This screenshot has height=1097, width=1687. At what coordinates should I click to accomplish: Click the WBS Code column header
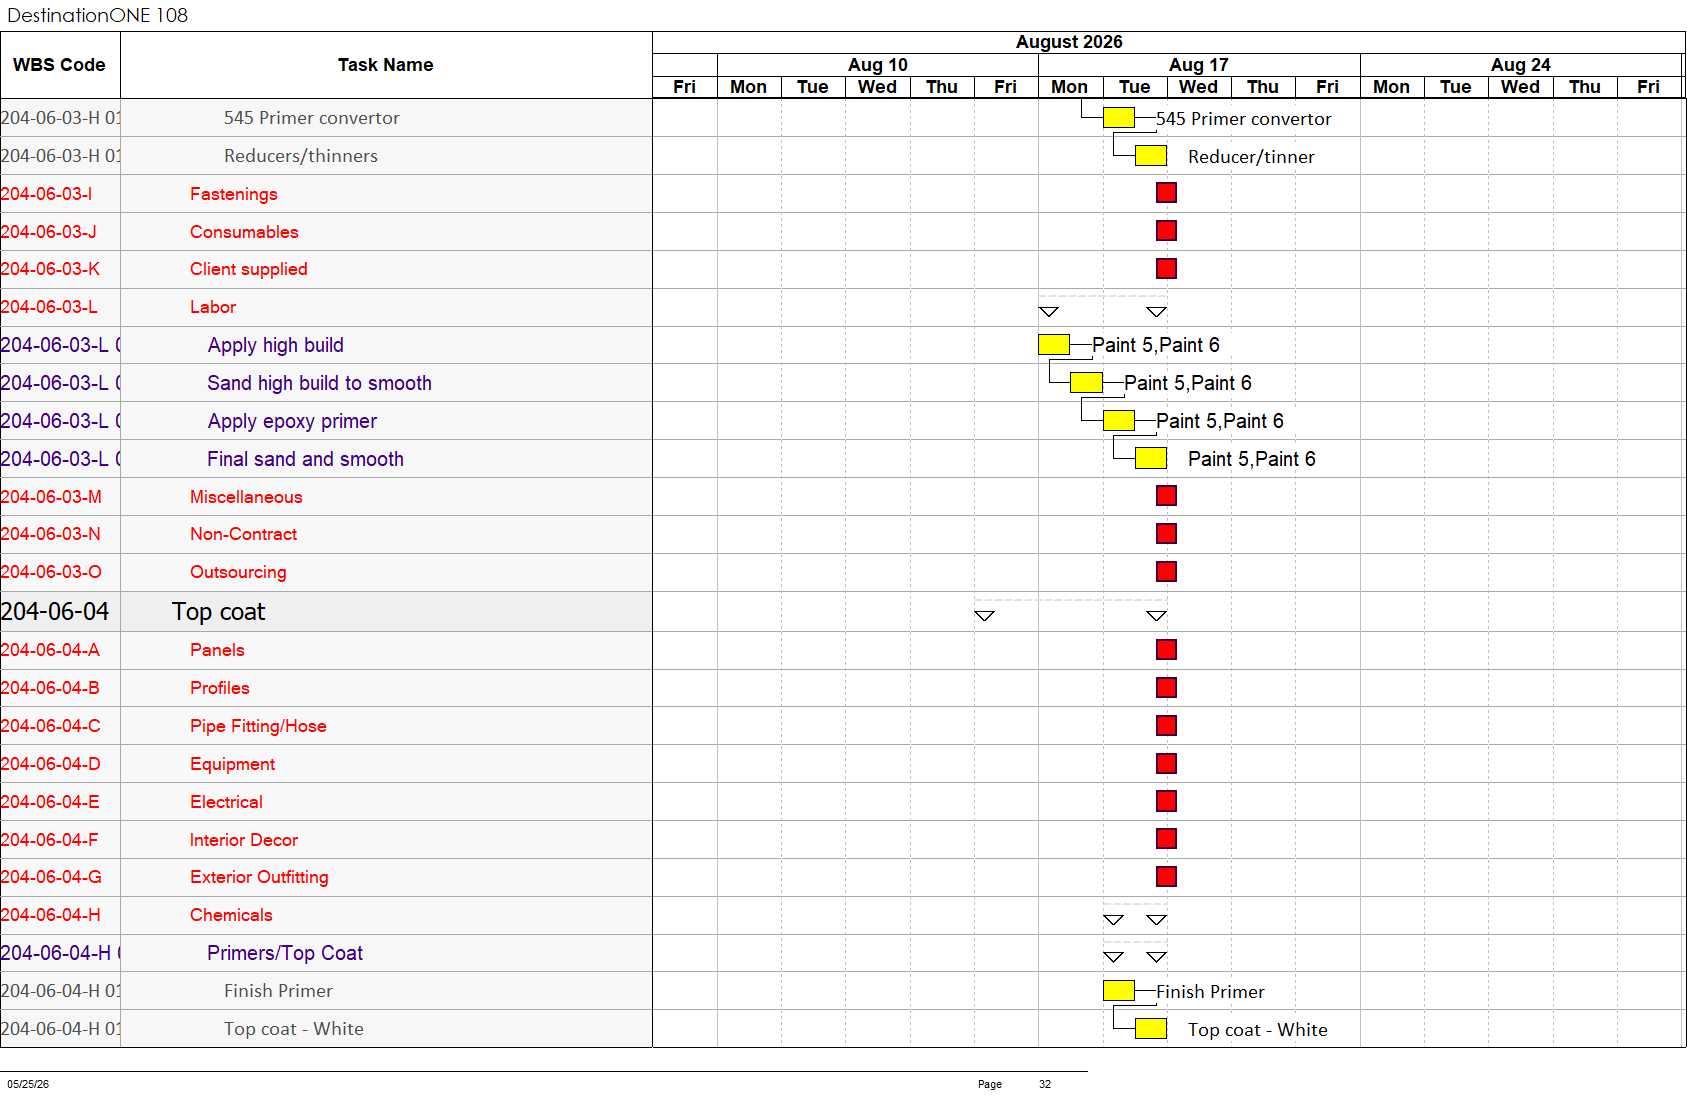click(x=59, y=65)
